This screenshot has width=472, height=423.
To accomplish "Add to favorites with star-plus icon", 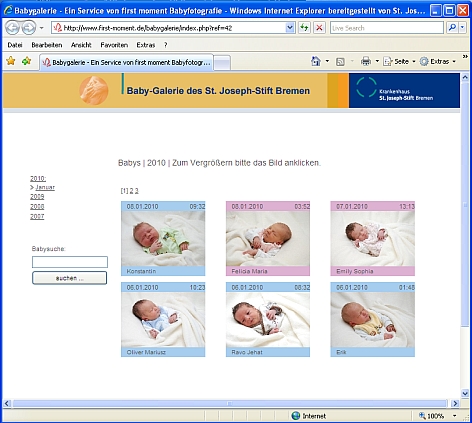I will pos(26,61).
